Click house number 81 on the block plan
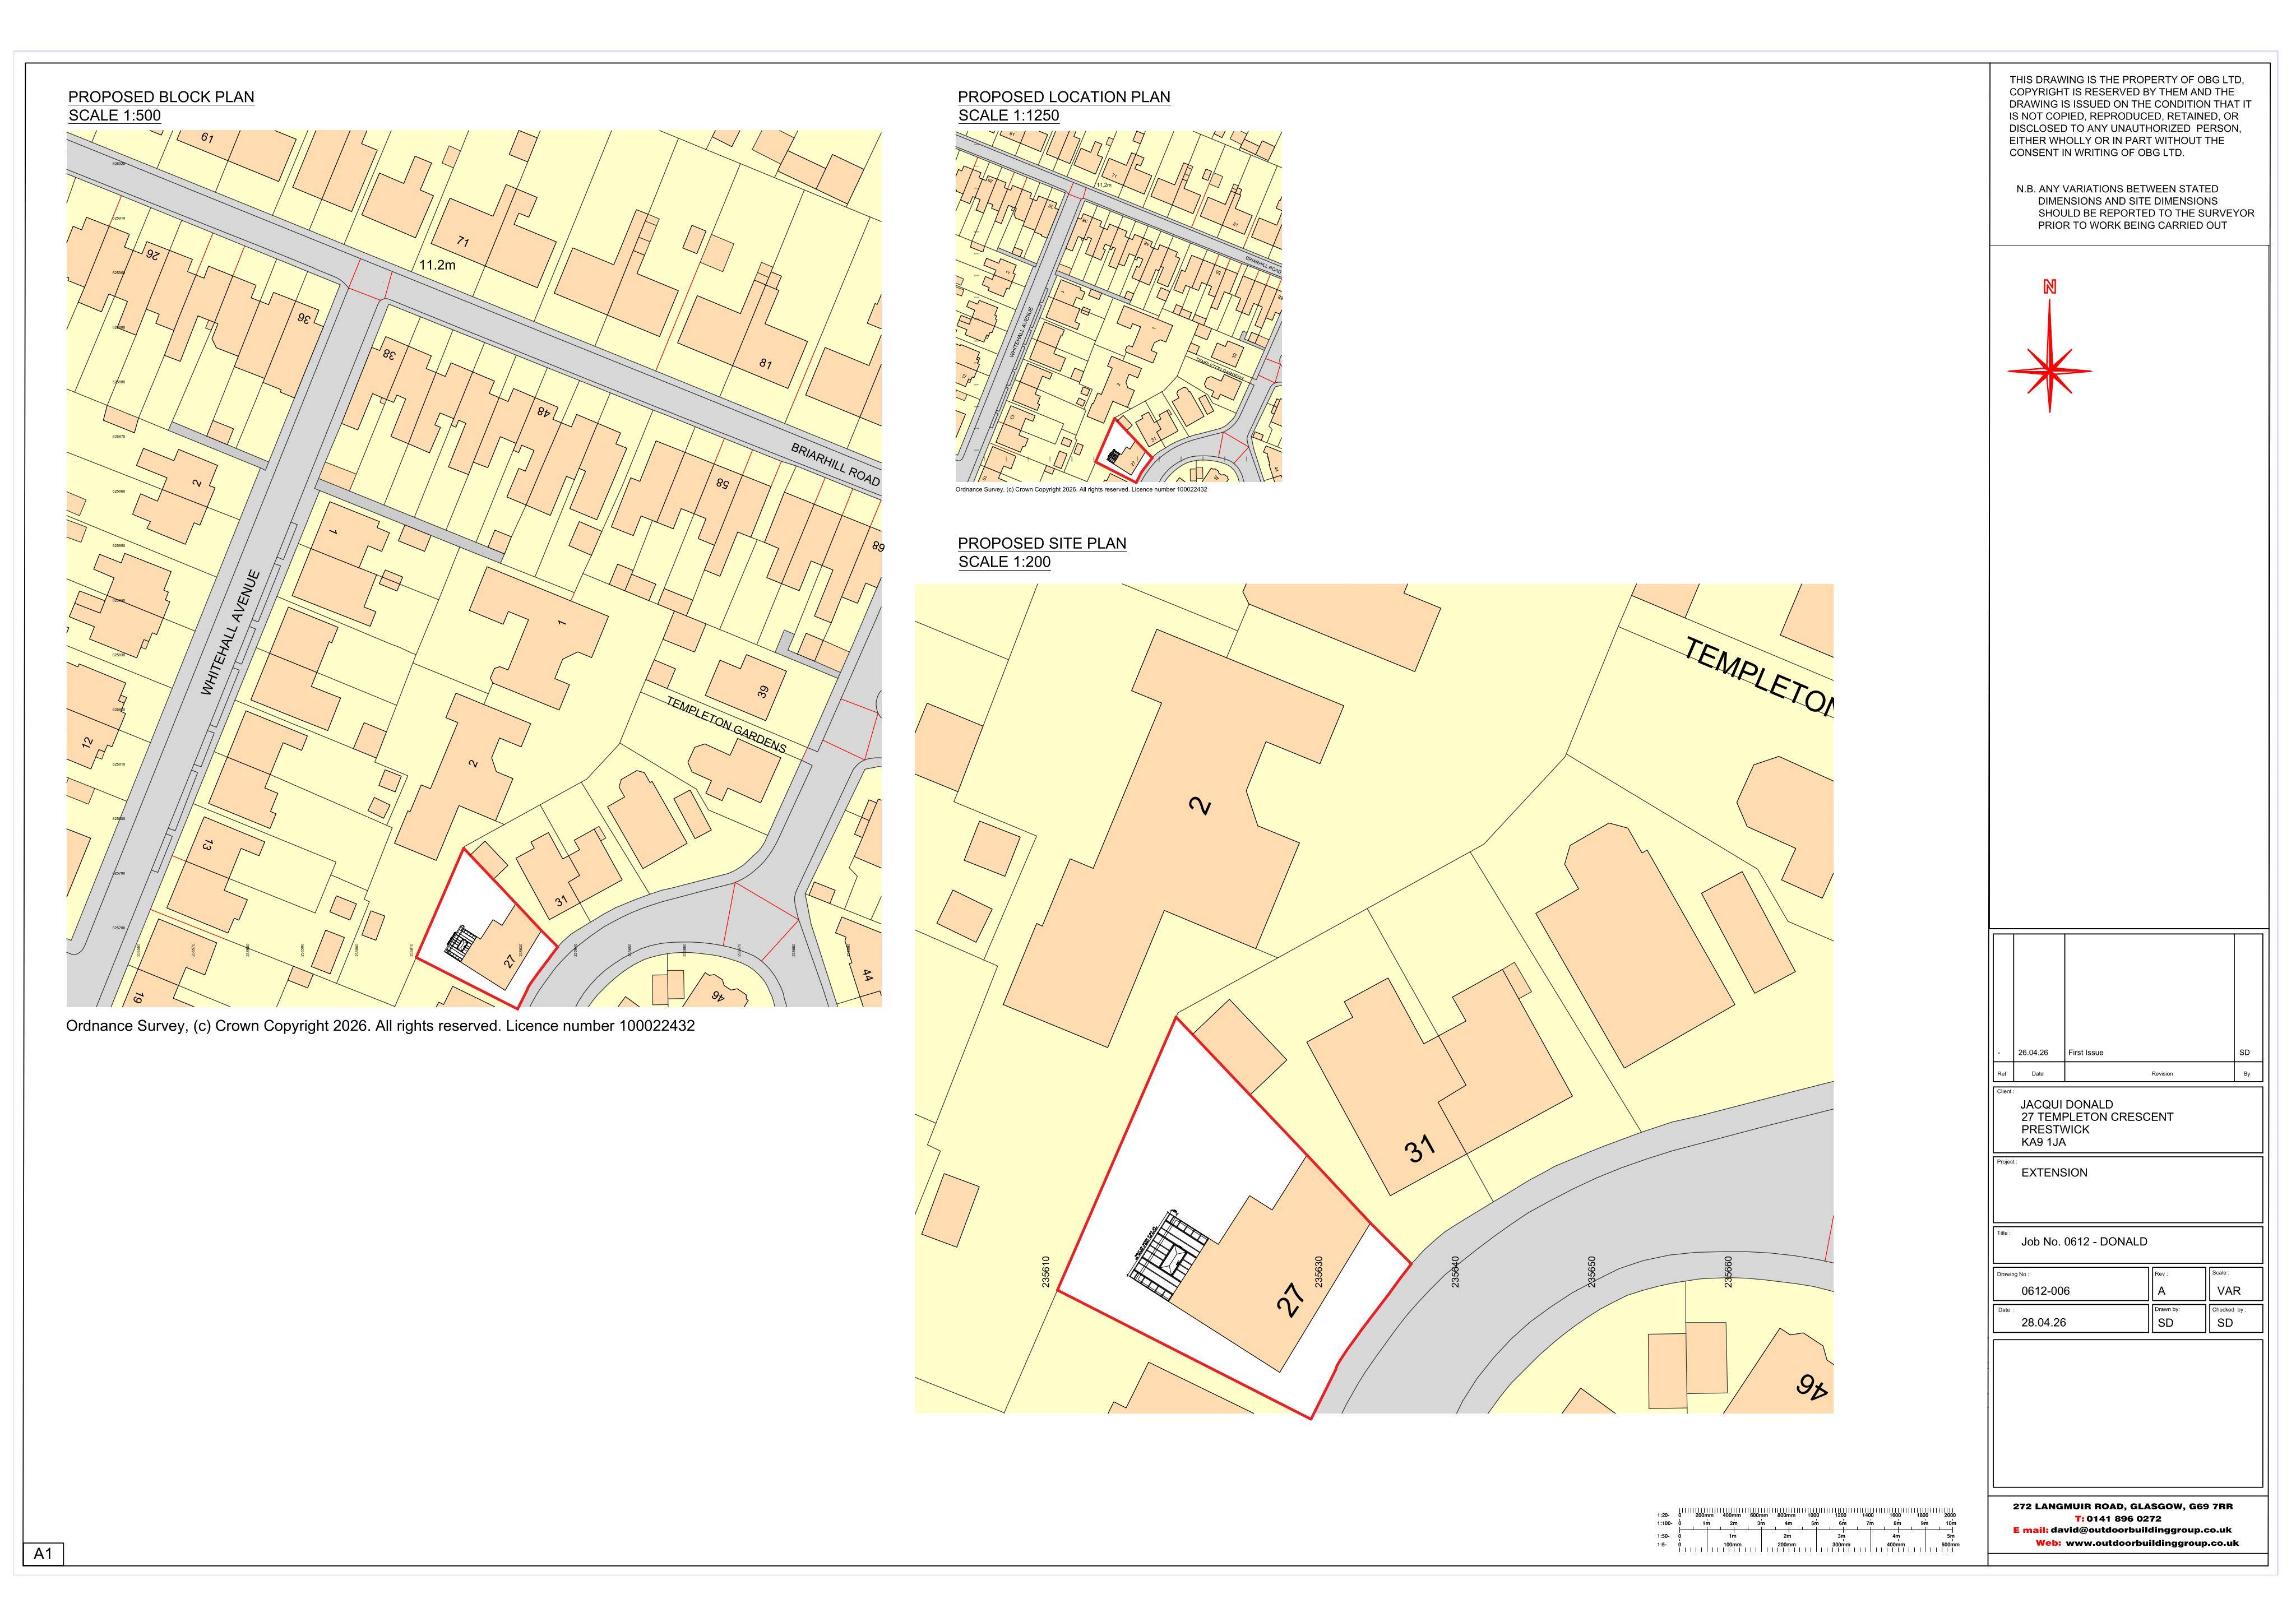Image resolution: width=2296 pixels, height=1622 pixels. coord(765,363)
